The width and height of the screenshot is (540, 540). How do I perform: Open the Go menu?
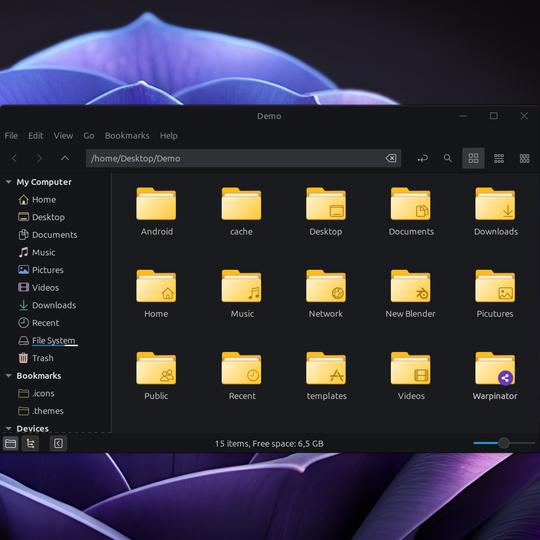[89, 136]
